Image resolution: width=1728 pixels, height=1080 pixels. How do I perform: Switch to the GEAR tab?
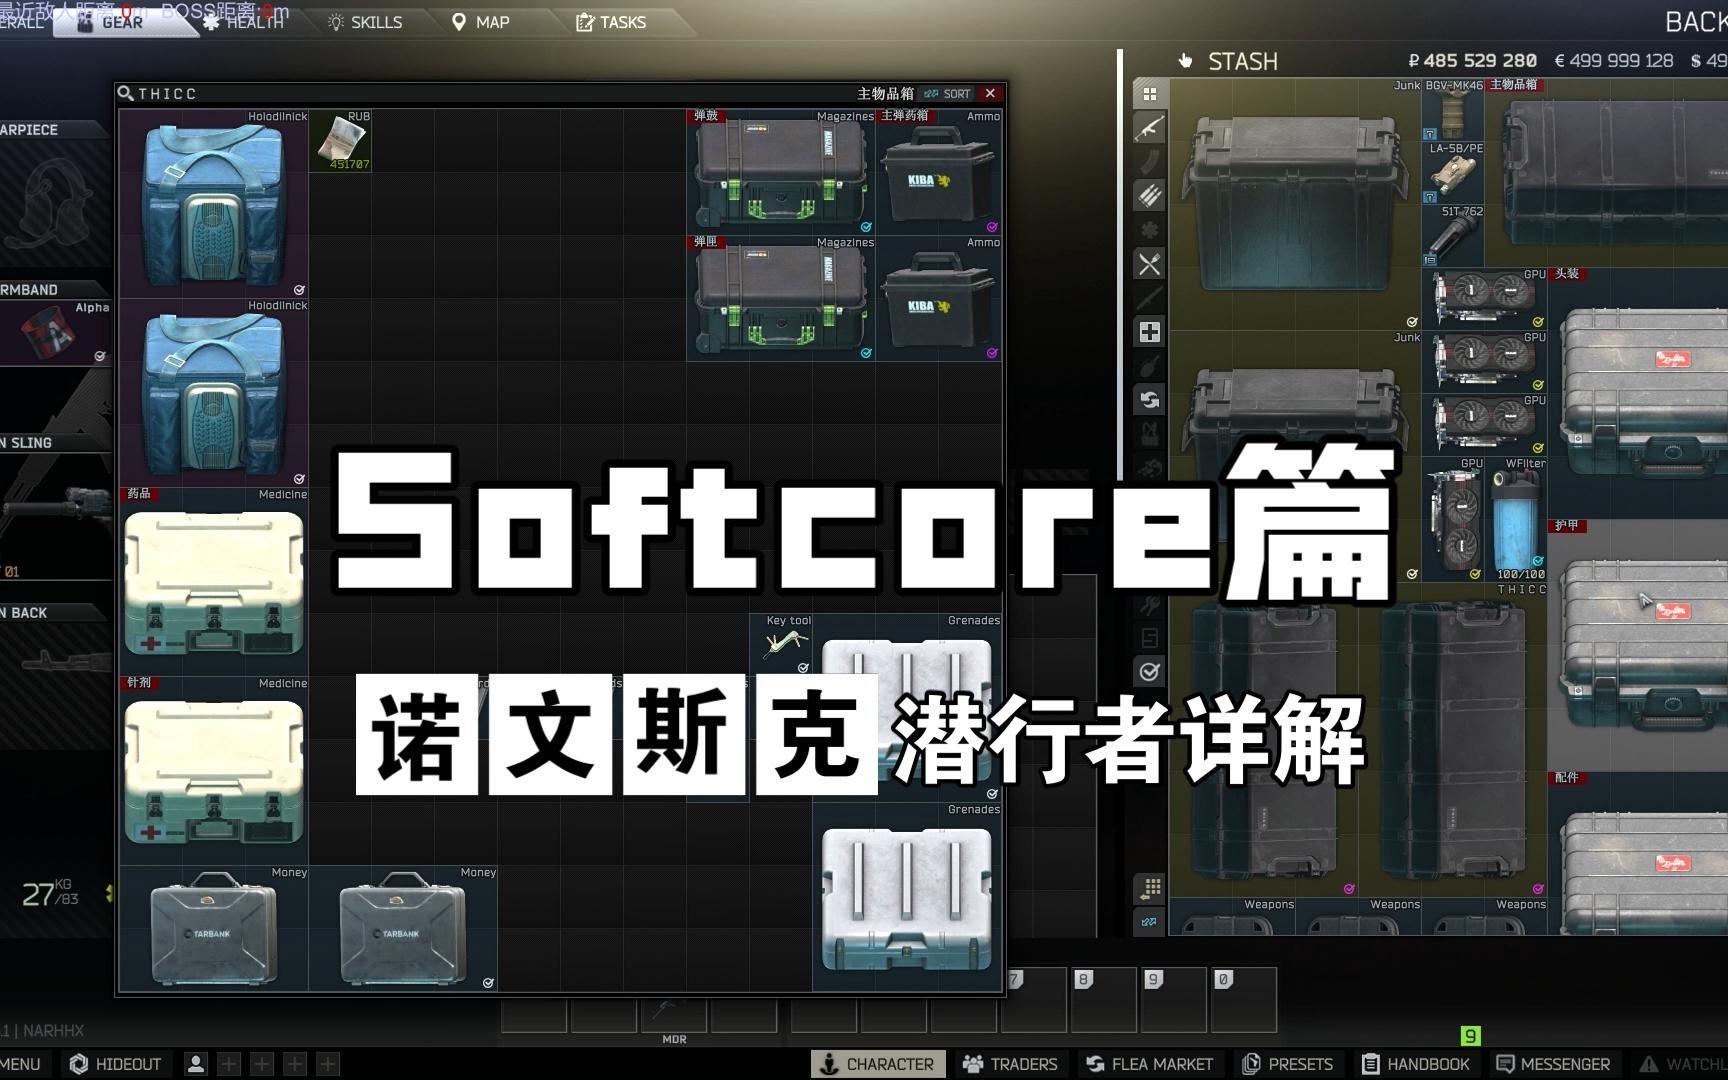point(122,22)
